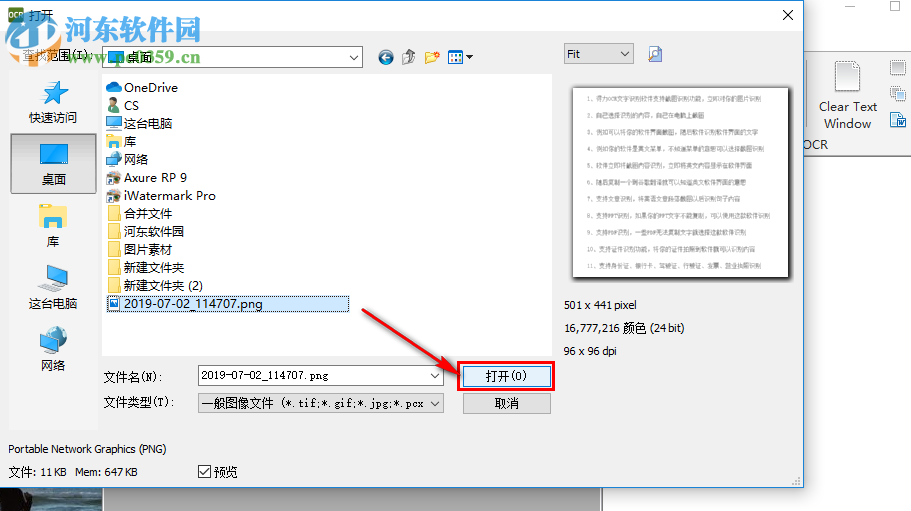Viewport: 911px width, 511px height.
Task: Select 这台电脑 in the file list
Action: pyautogui.click(x=139, y=124)
